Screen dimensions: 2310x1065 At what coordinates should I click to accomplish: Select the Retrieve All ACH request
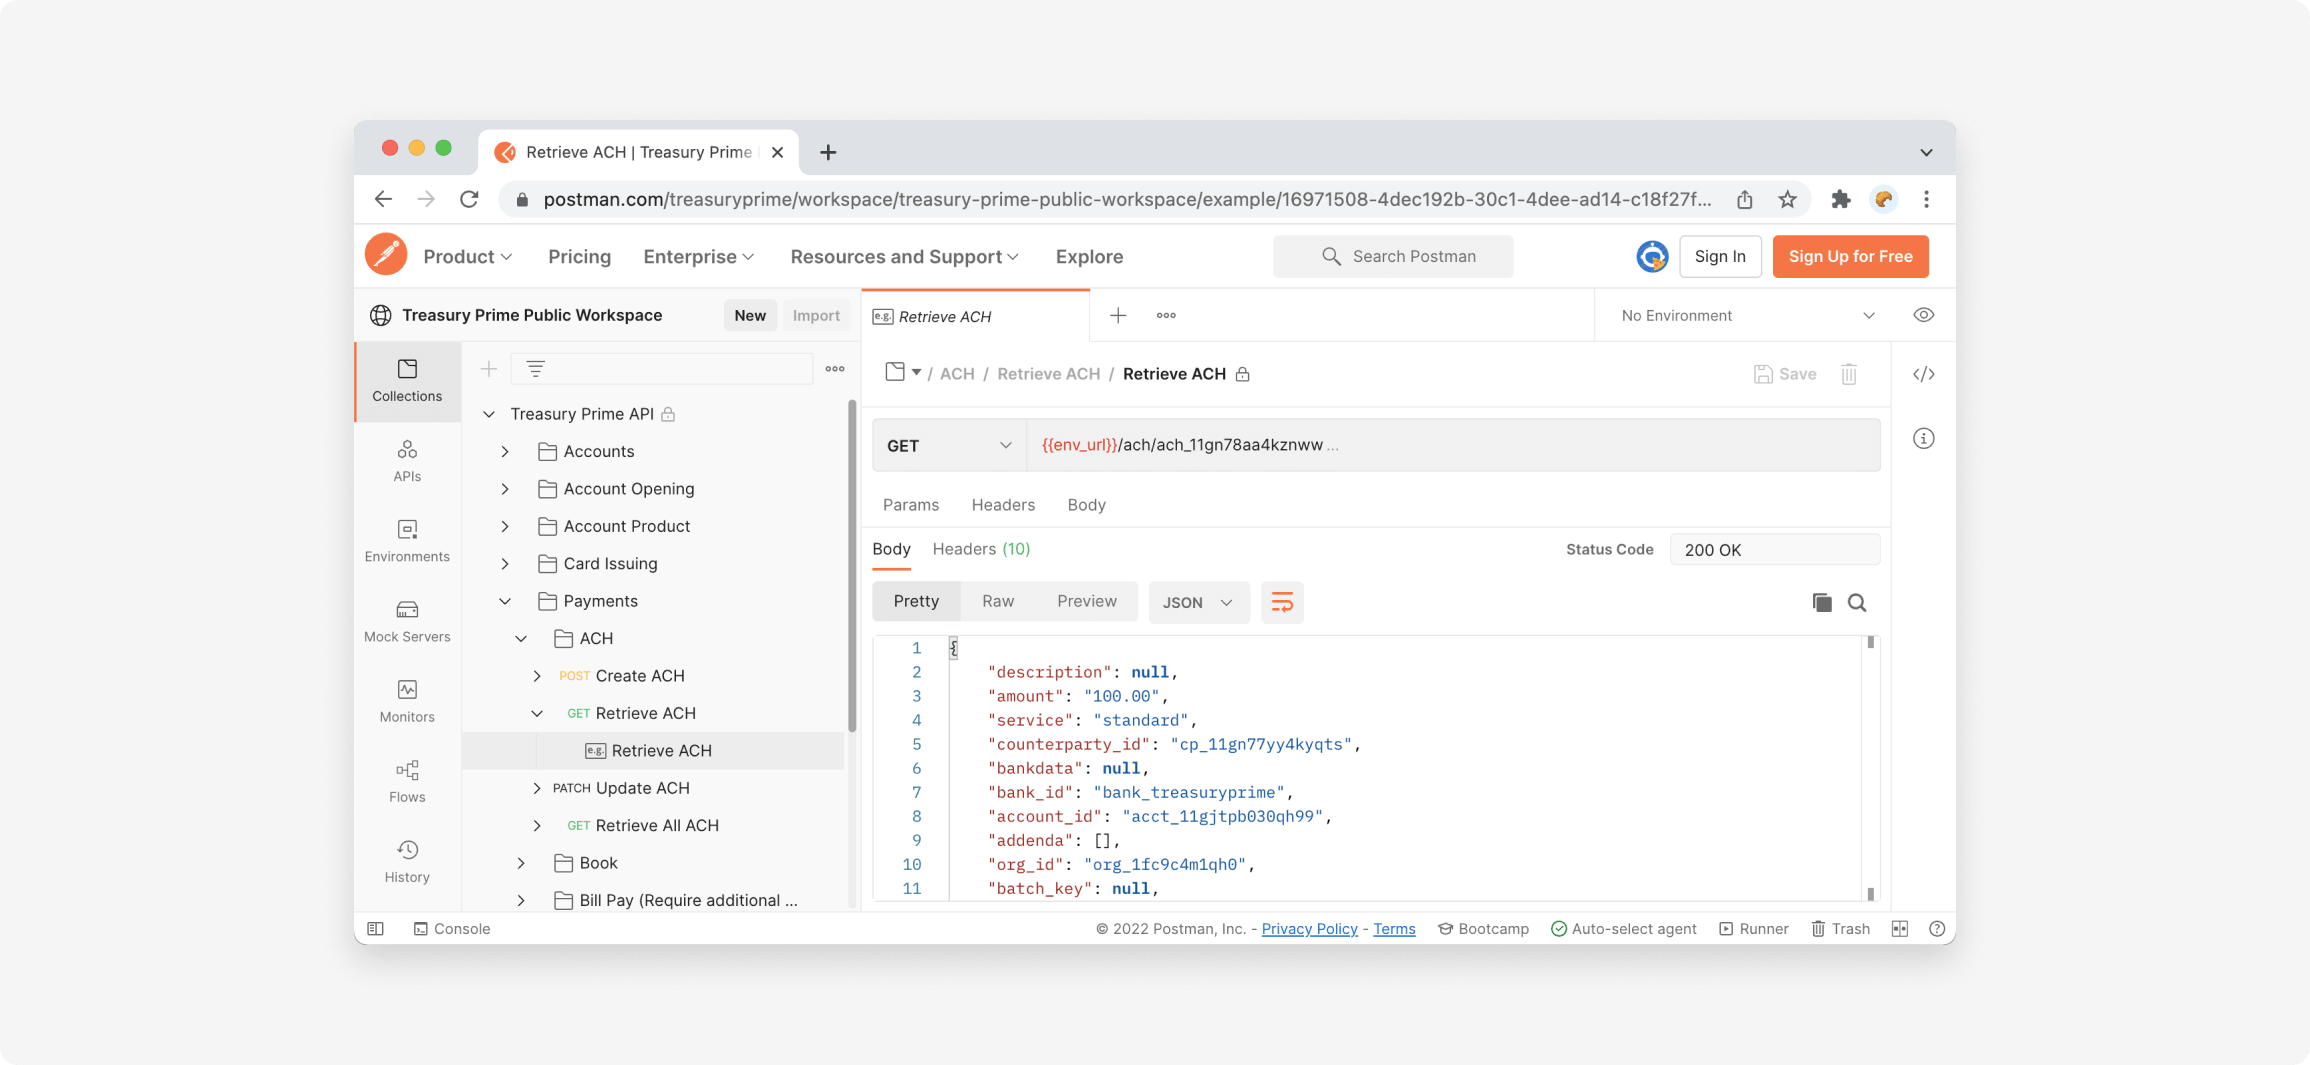tap(656, 825)
